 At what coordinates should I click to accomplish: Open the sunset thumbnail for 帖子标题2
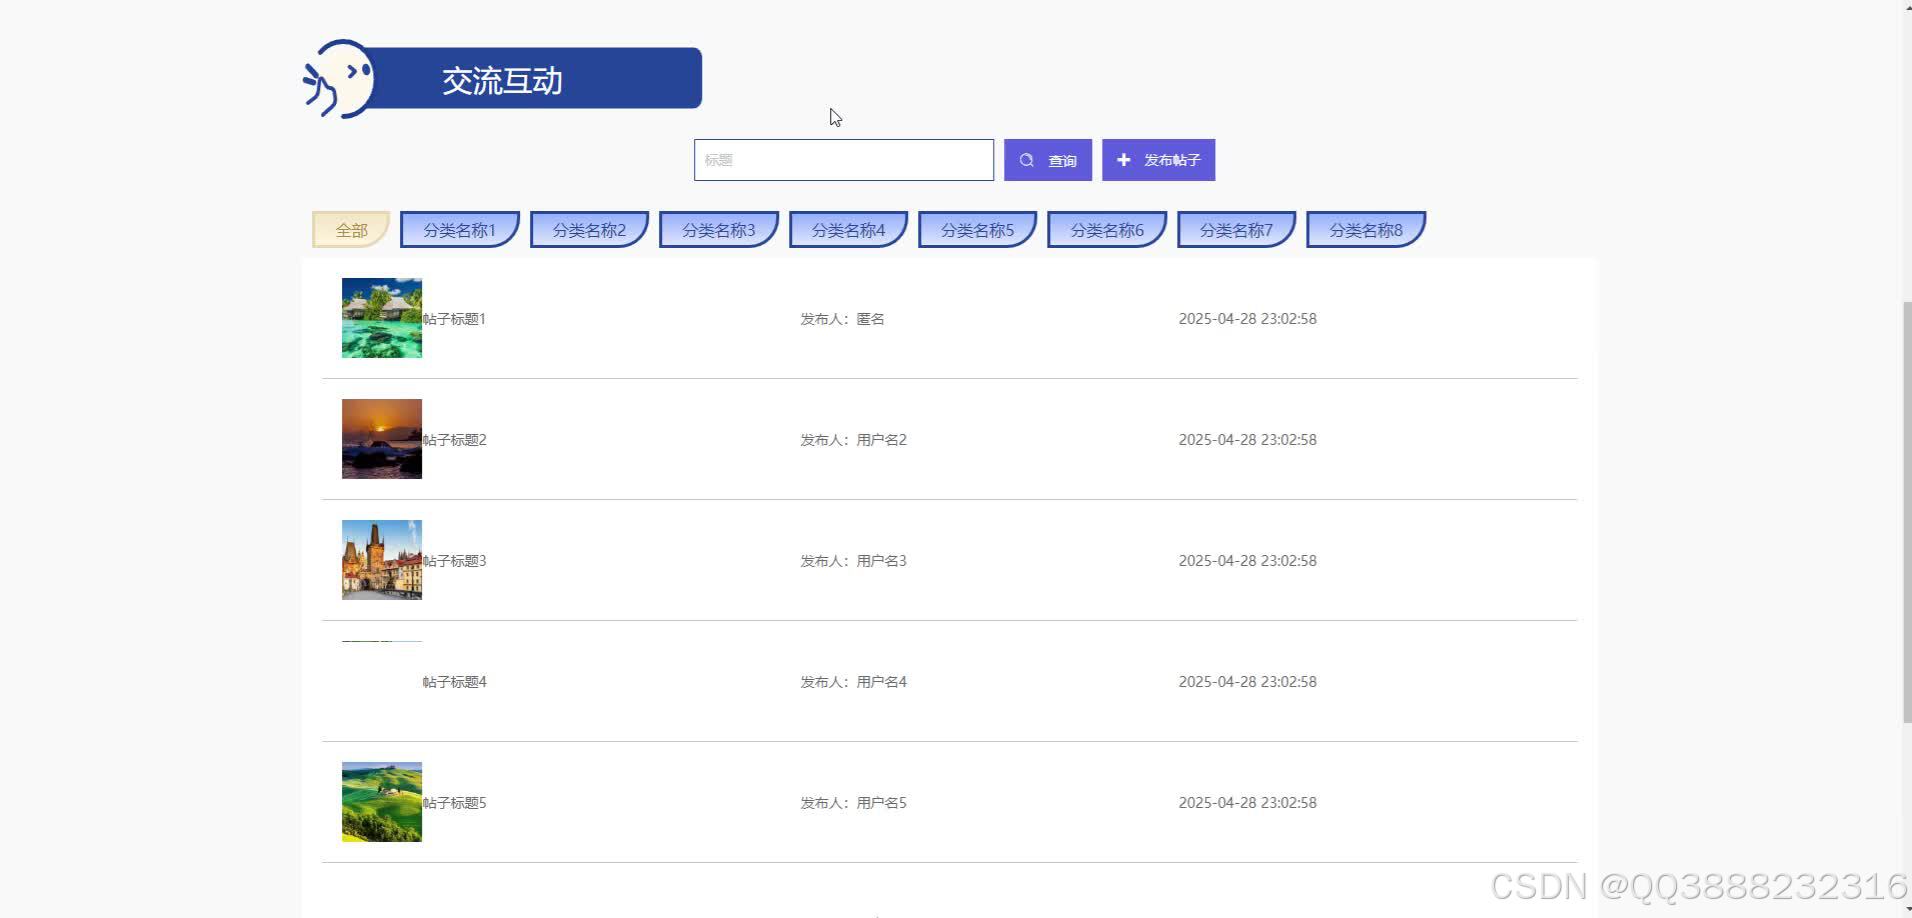pyautogui.click(x=382, y=439)
